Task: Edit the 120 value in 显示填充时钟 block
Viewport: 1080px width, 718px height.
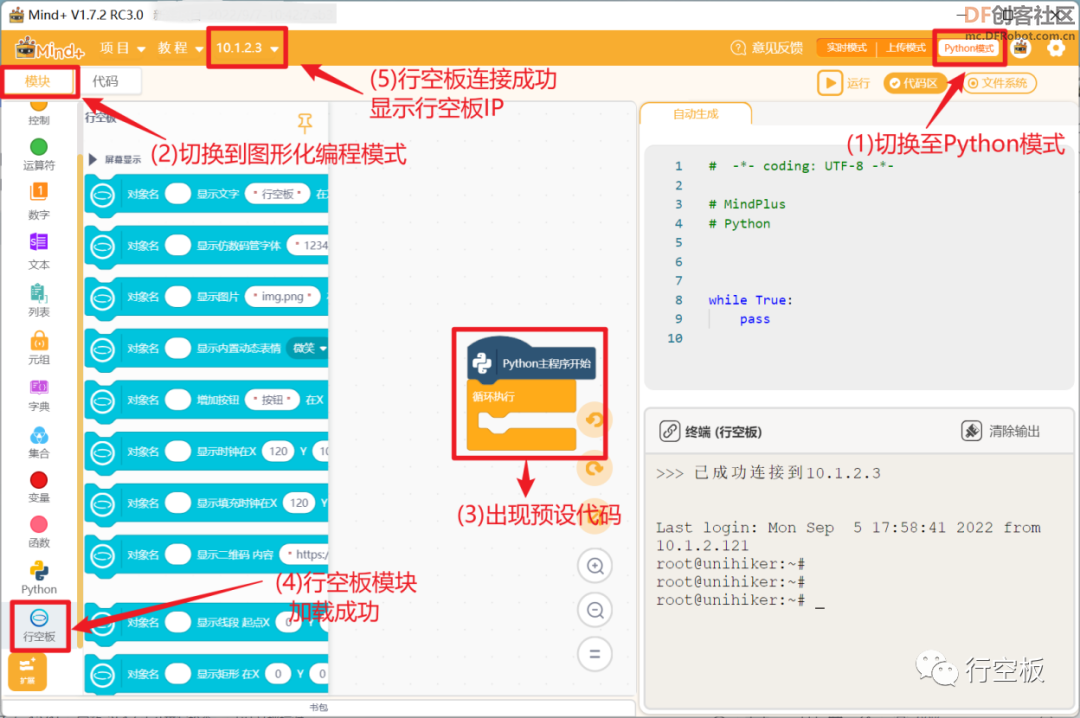Action: click(x=299, y=503)
